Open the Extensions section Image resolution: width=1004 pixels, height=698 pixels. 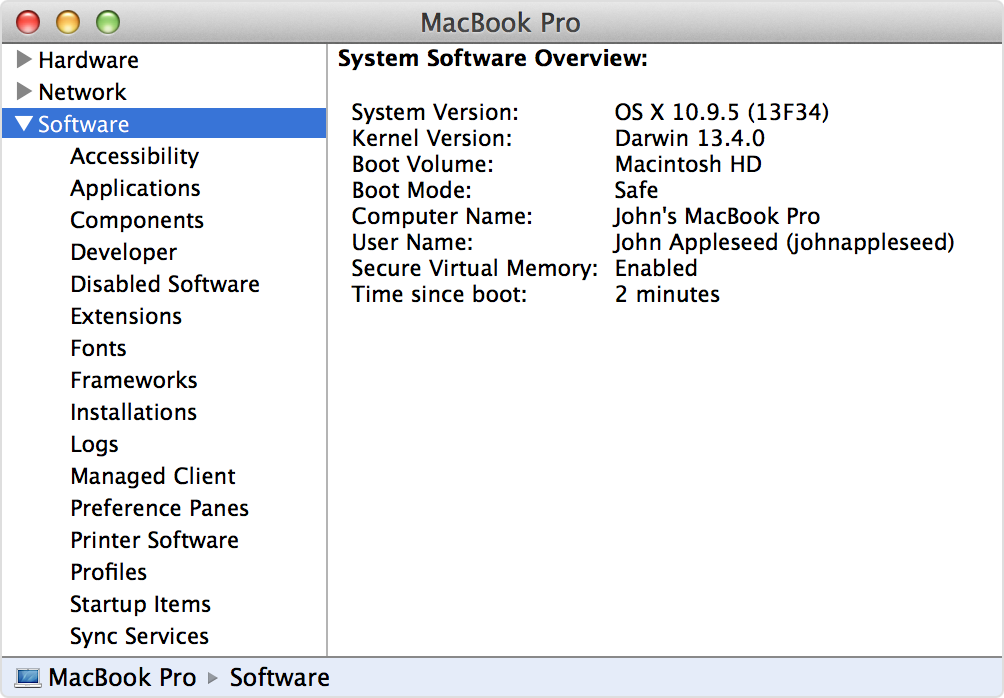126,316
